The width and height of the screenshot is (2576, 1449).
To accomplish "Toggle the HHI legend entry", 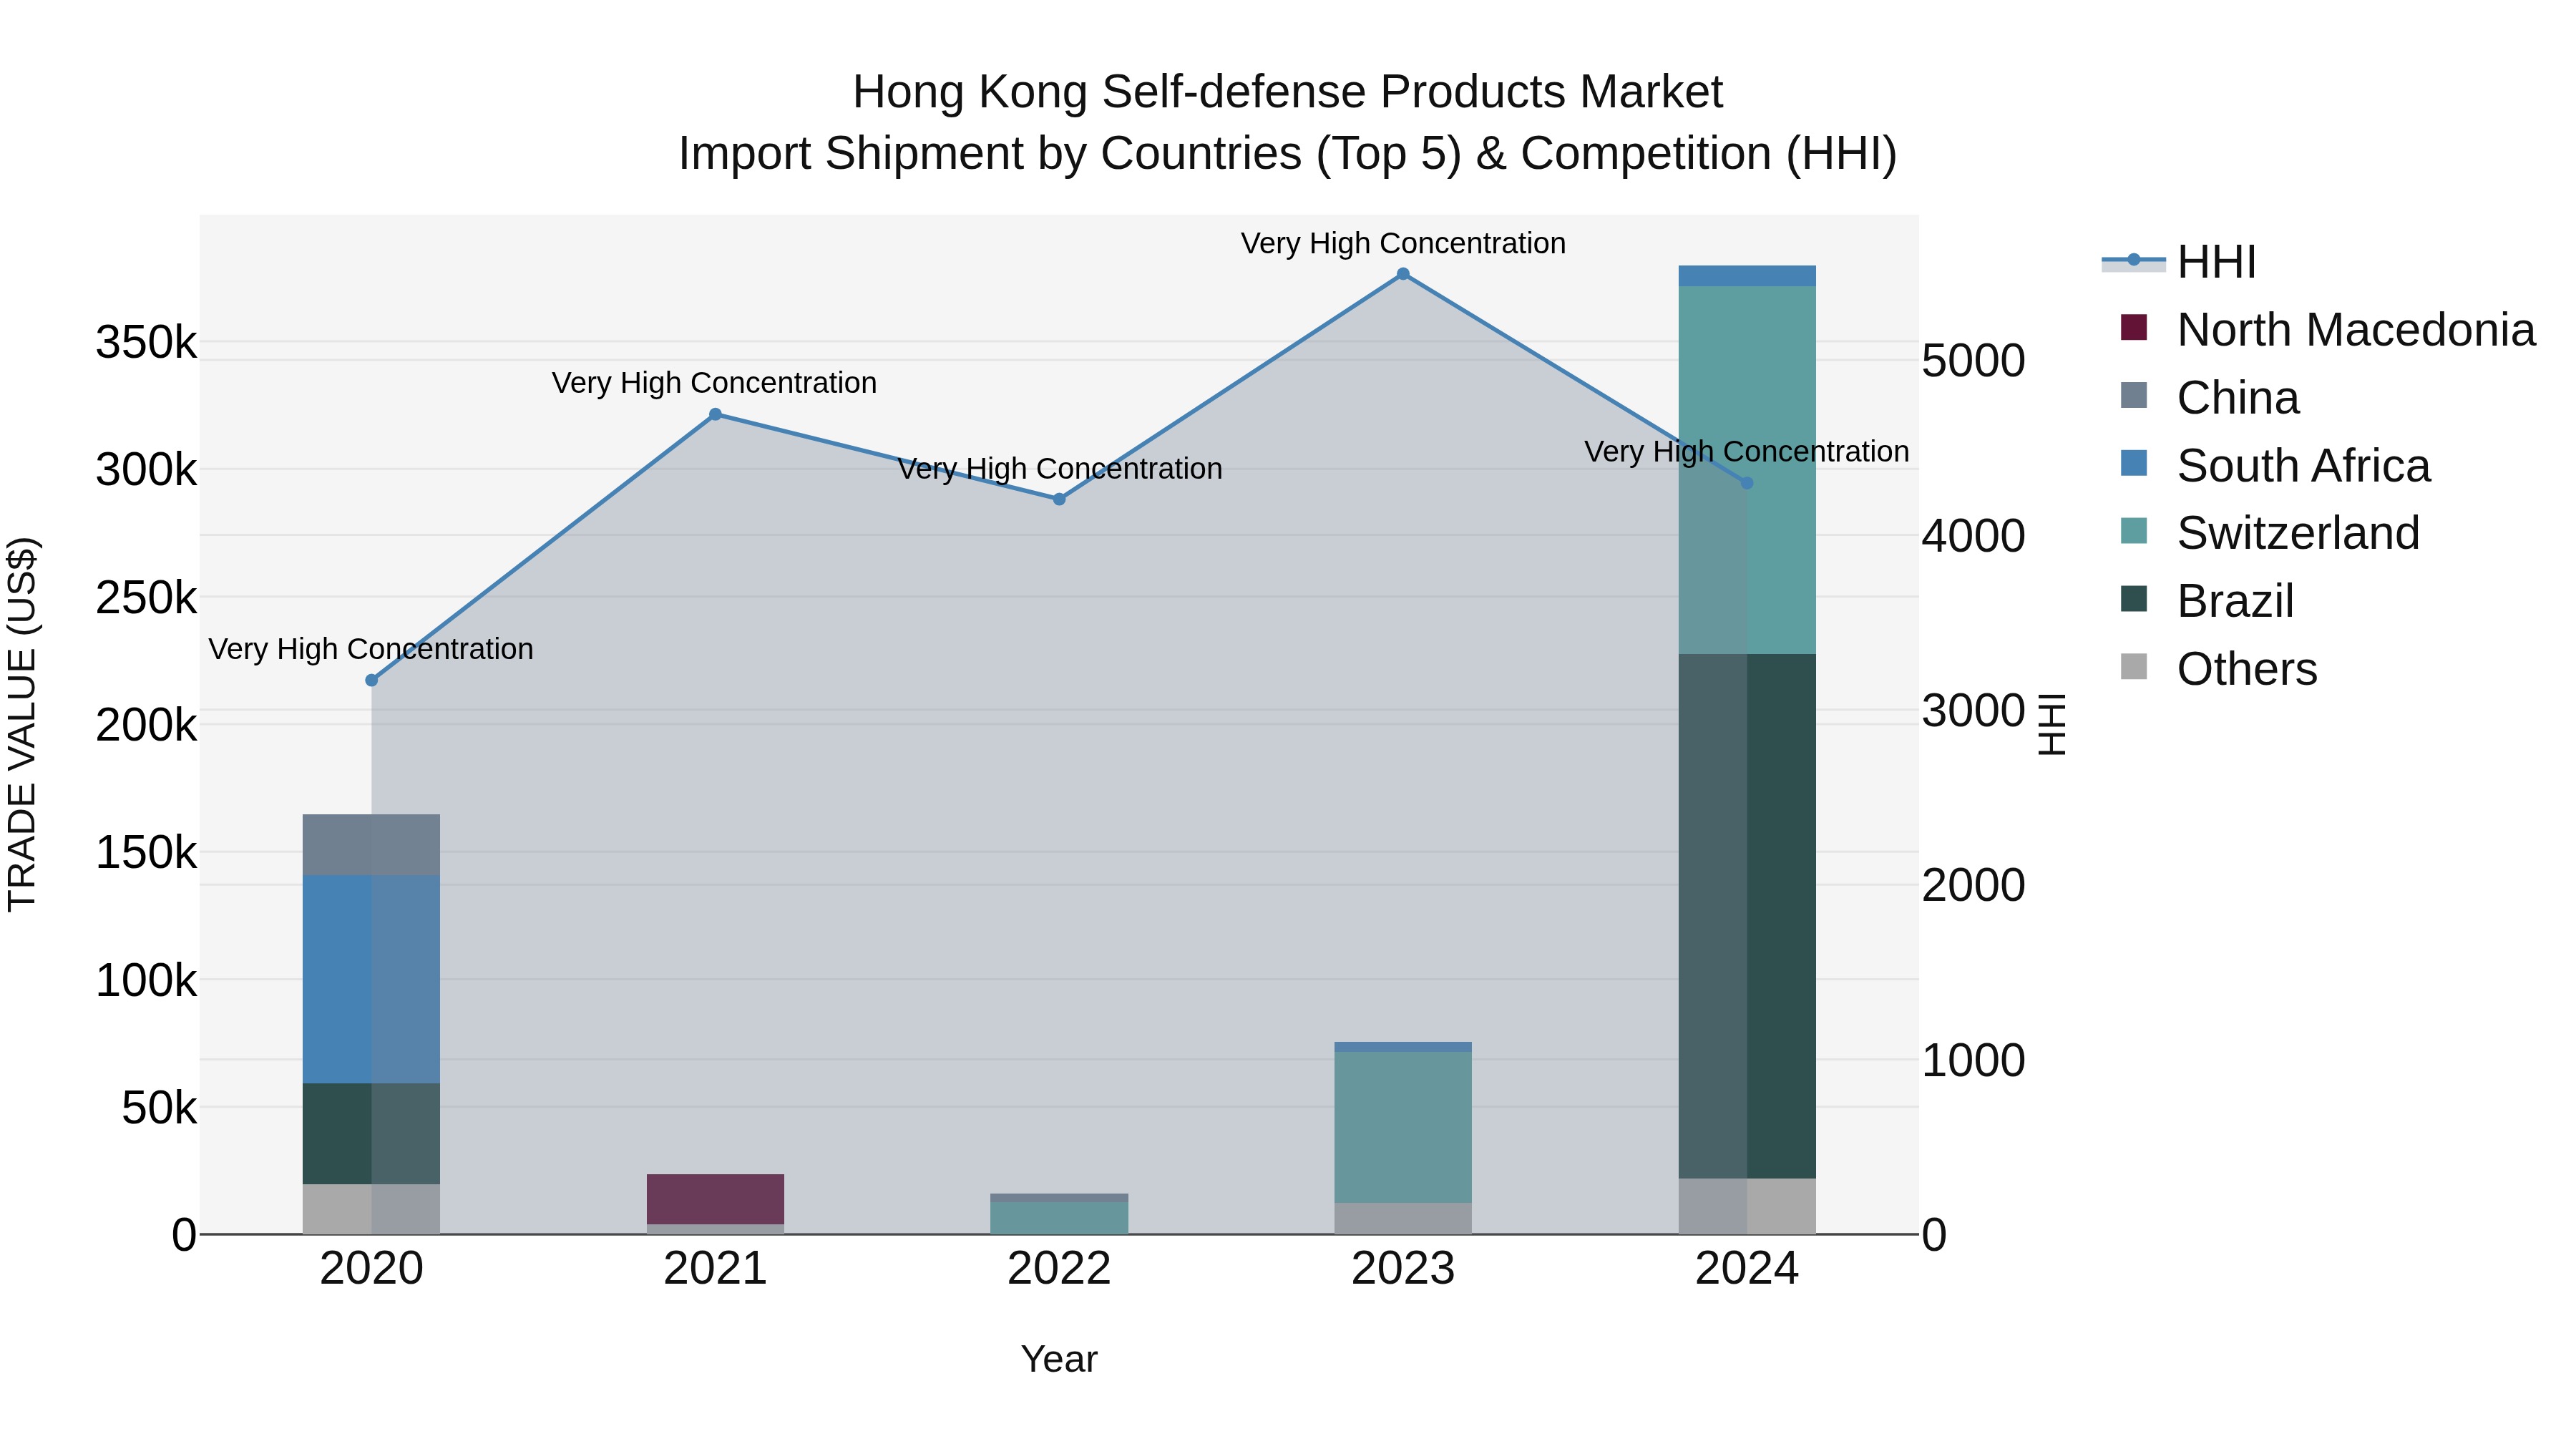I will click(x=2180, y=262).
